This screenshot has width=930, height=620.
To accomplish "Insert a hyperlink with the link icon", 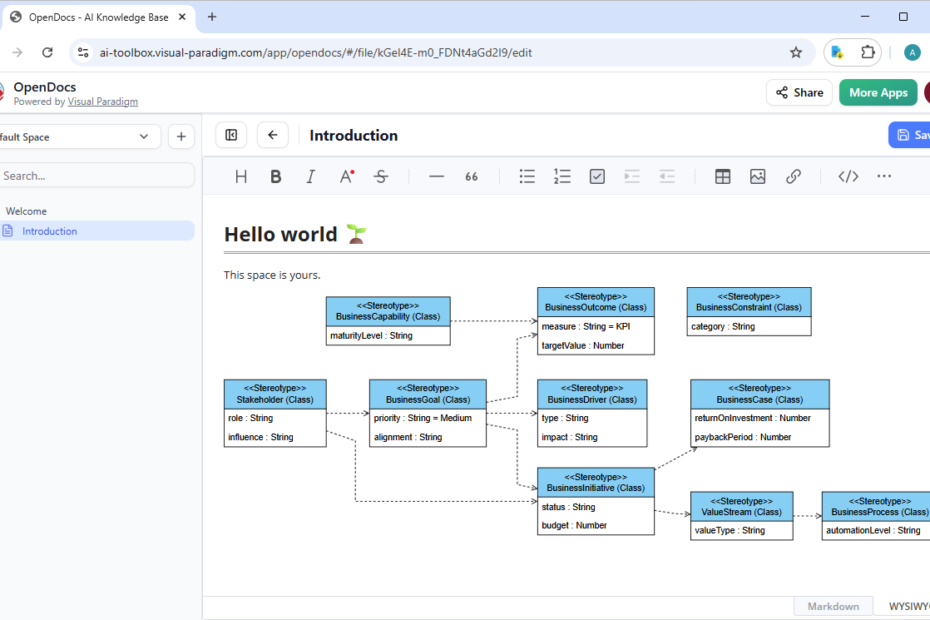I will (x=793, y=176).
